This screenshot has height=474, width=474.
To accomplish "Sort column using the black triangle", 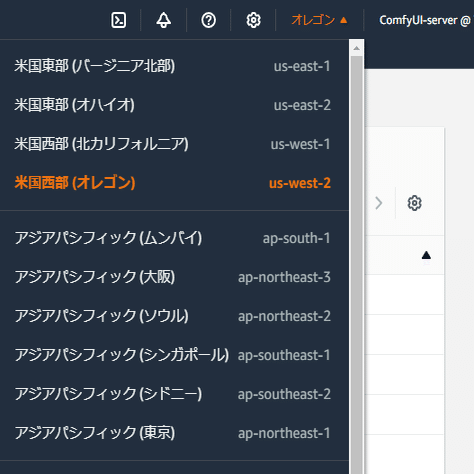I will (426, 255).
